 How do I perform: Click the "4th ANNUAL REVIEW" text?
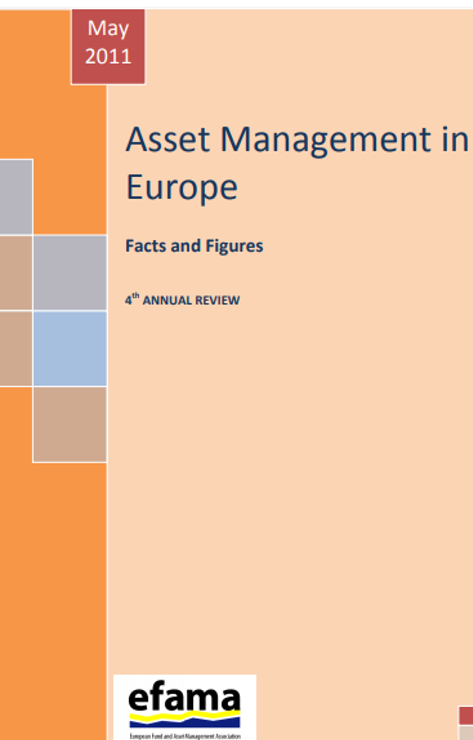182,300
